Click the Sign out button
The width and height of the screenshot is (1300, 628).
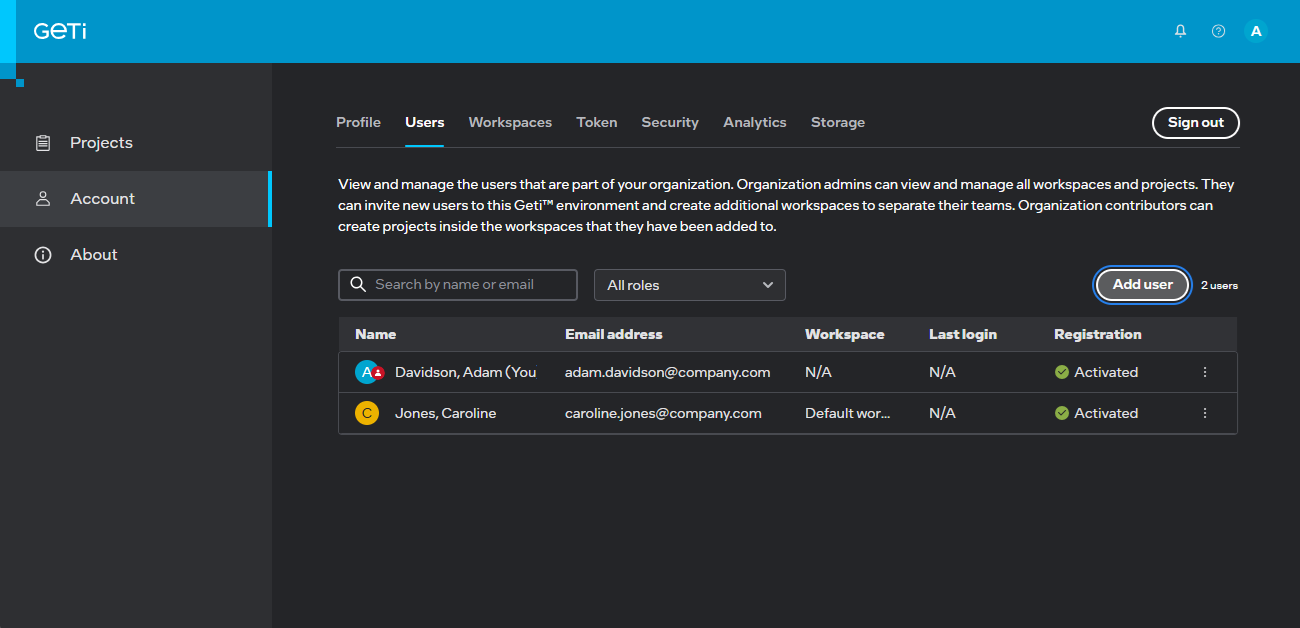pyautogui.click(x=1196, y=122)
